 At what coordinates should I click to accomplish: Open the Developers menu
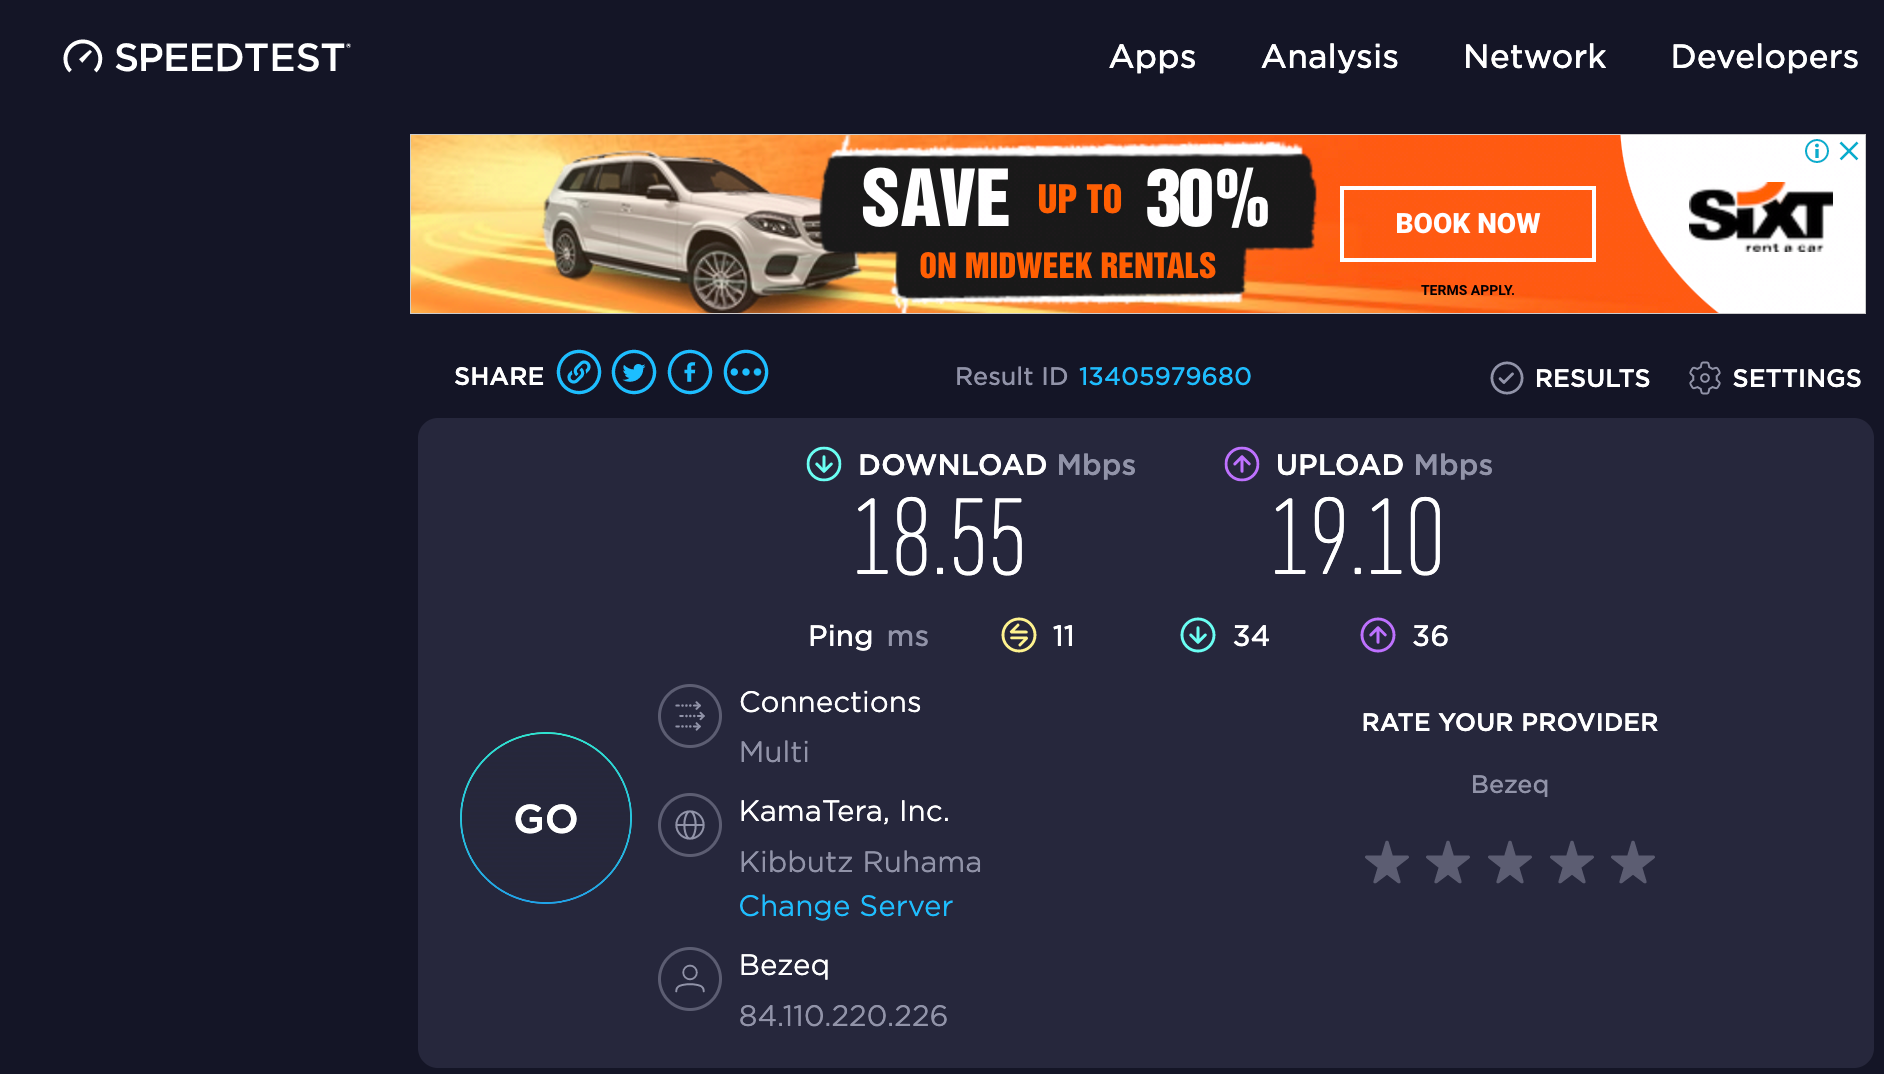1764,57
